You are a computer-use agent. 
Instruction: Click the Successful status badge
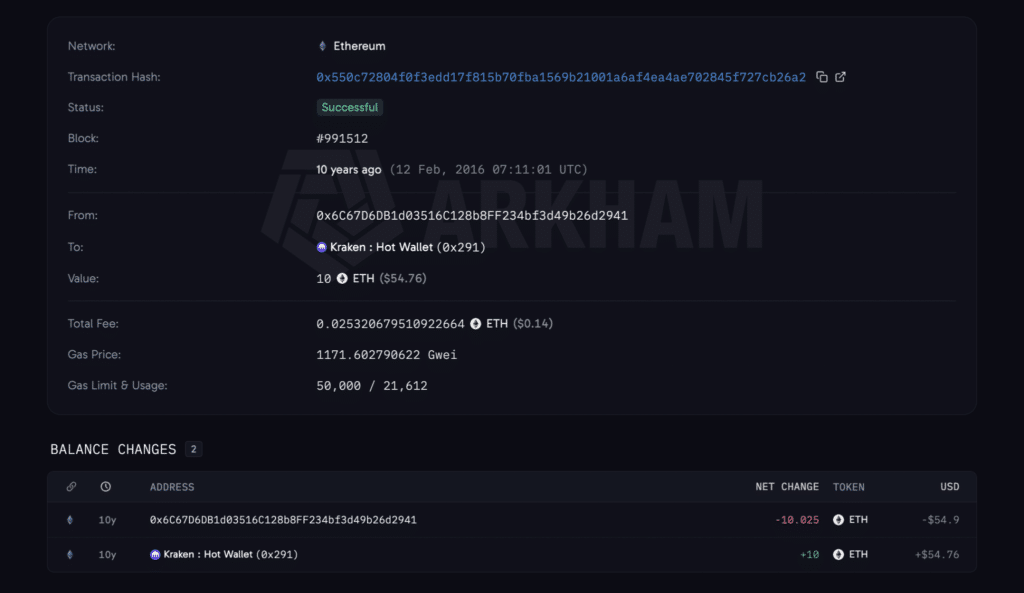click(349, 108)
